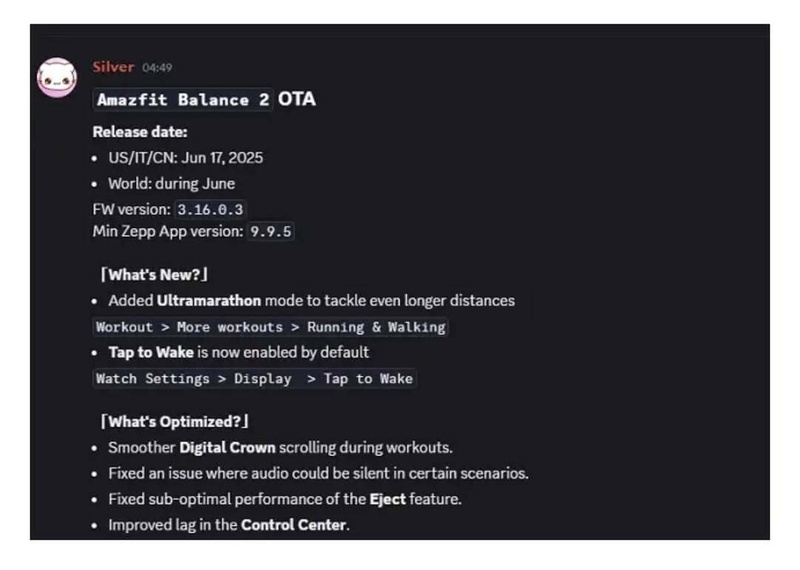Select the Watch Settings > Display path code
Viewport: 800px width, 570px height.
point(254,379)
